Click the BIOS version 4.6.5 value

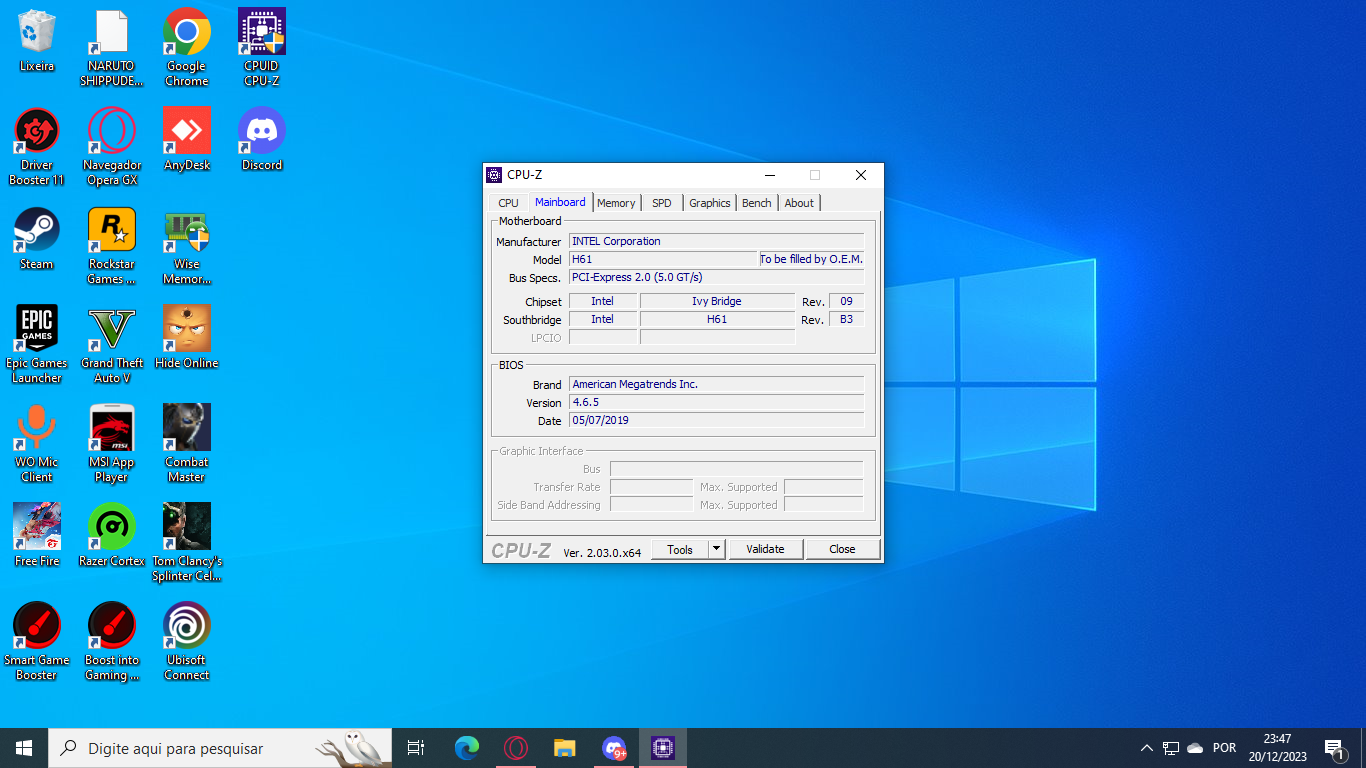point(716,402)
